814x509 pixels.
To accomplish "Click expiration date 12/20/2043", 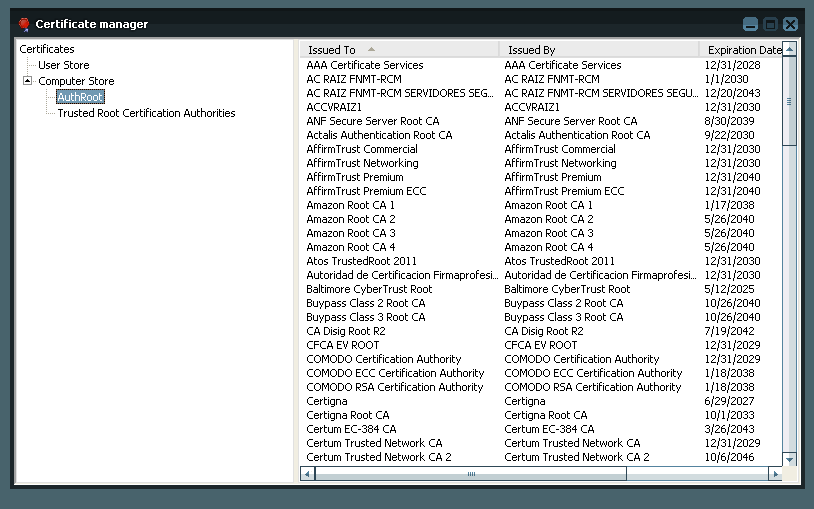I will 732,93.
